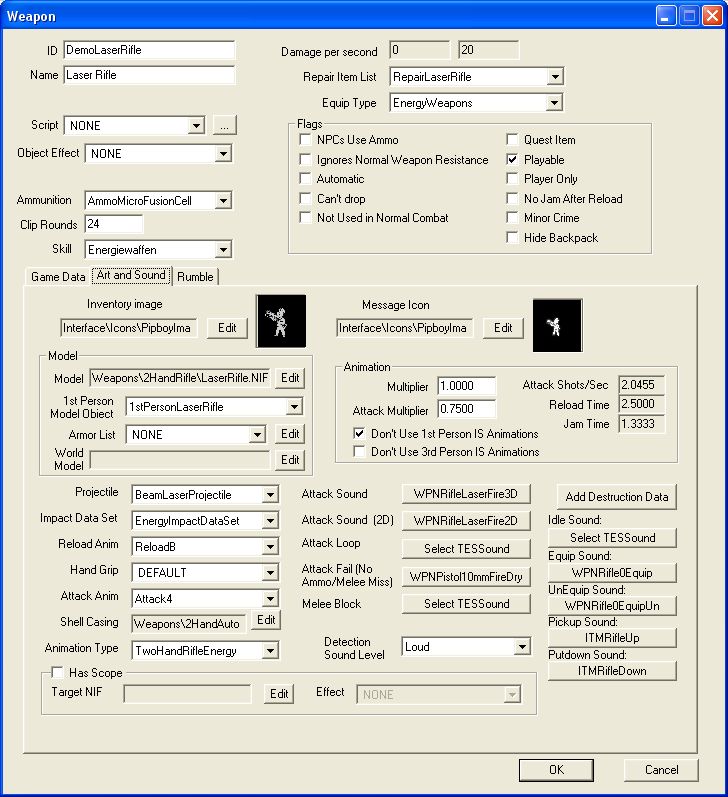Choose Attack Sound WPNRifleLaserFire3D button
This screenshot has height=797, width=728.
[466, 494]
